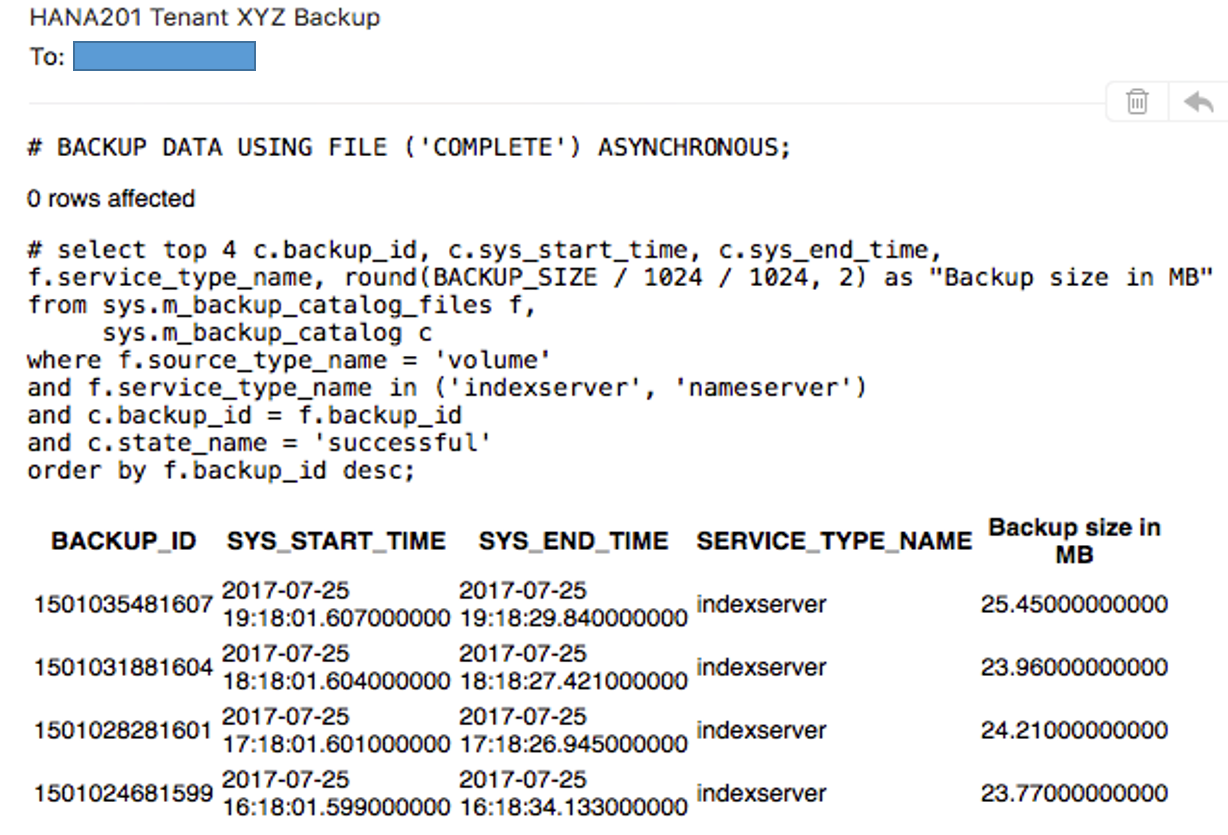This screenshot has width=1228, height=835.
Task: Select backup ID 1501024681599
Action: pos(122,793)
